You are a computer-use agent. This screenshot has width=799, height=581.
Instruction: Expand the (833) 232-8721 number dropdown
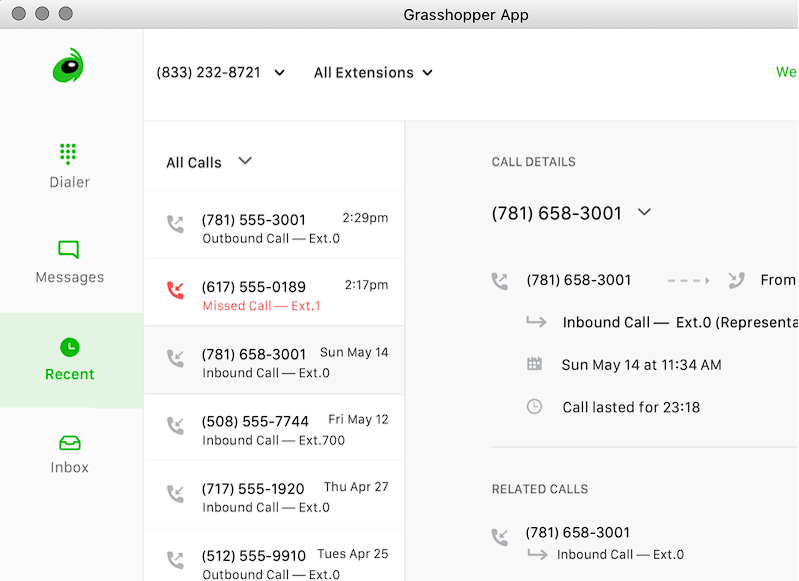(x=279, y=73)
